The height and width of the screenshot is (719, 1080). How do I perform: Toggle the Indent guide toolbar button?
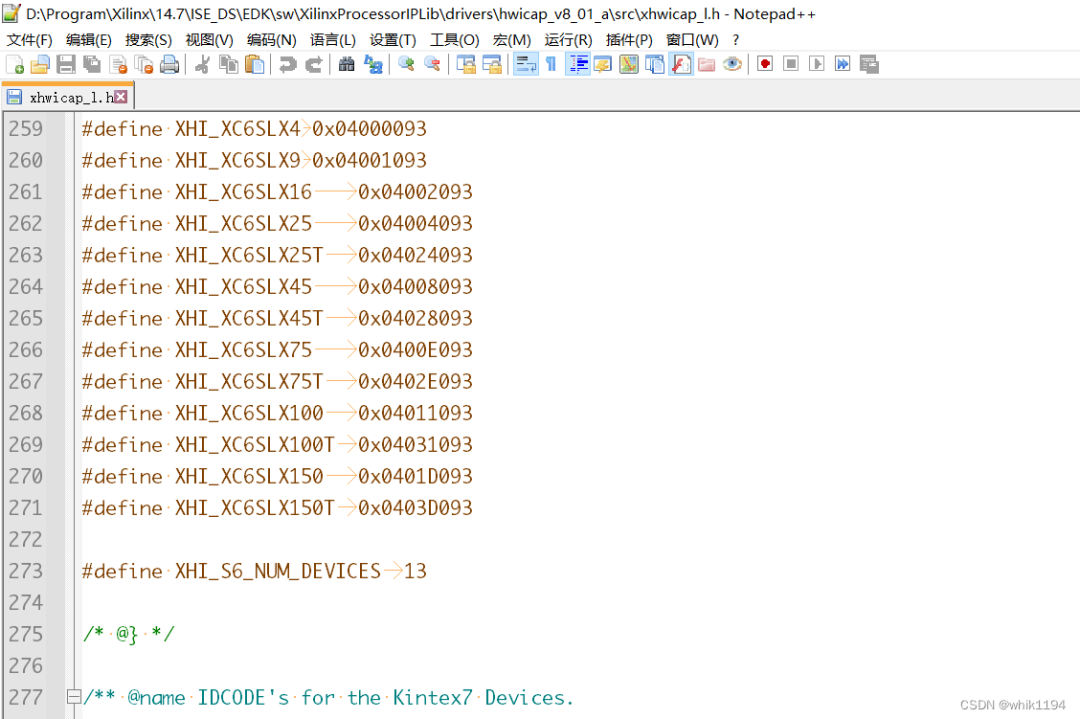pyautogui.click(x=578, y=65)
